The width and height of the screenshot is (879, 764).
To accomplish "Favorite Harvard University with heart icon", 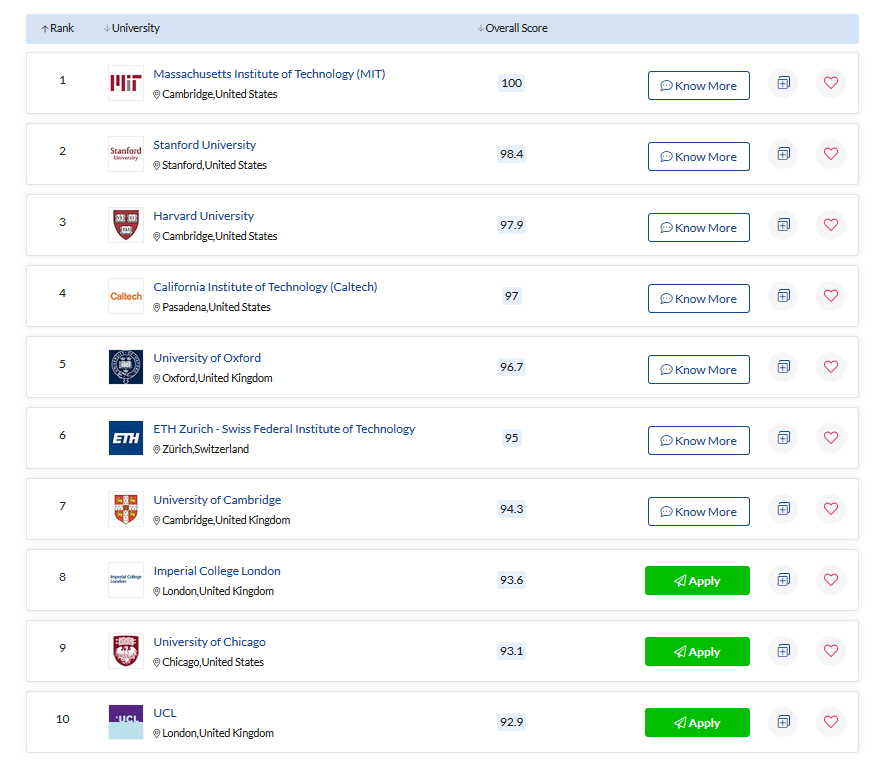I will tap(831, 225).
